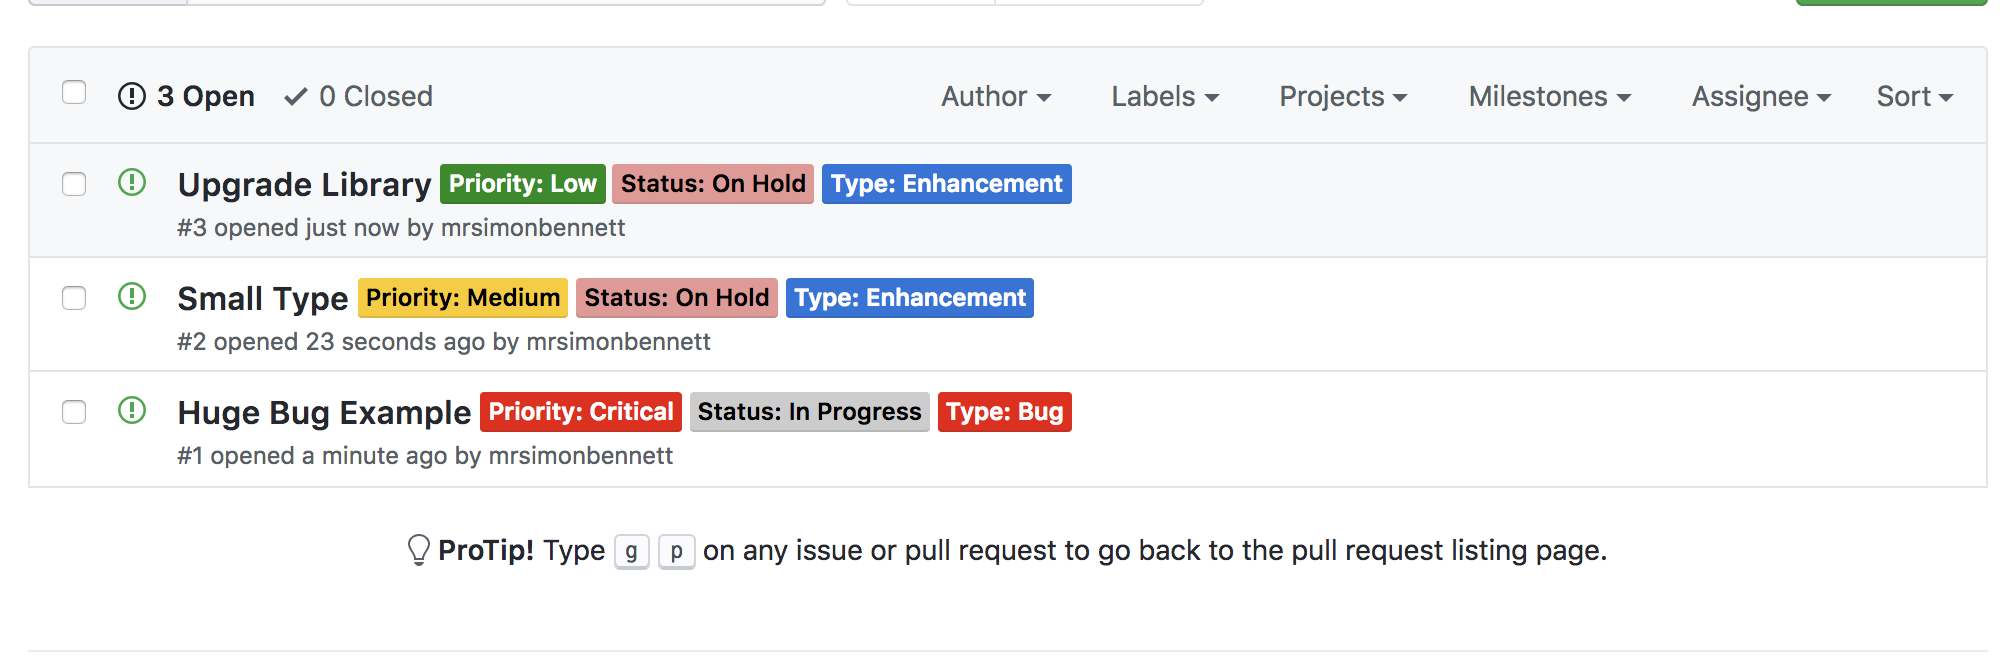The image size is (2016, 658).
Task: Open the Milestones dropdown
Action: pyautogui.click(x=1550, y=96)
